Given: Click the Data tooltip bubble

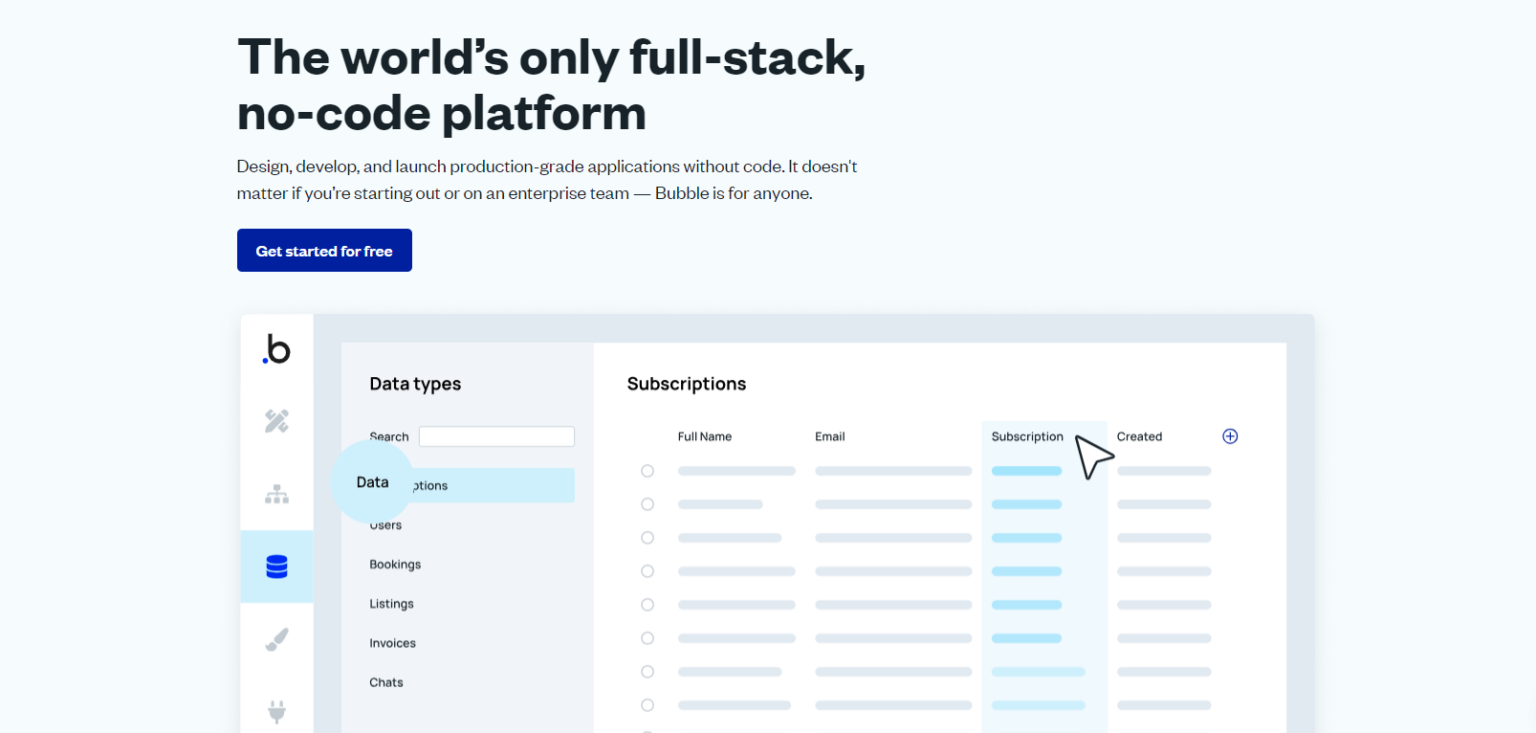Looking at the screenshot, I should point(371,482).
